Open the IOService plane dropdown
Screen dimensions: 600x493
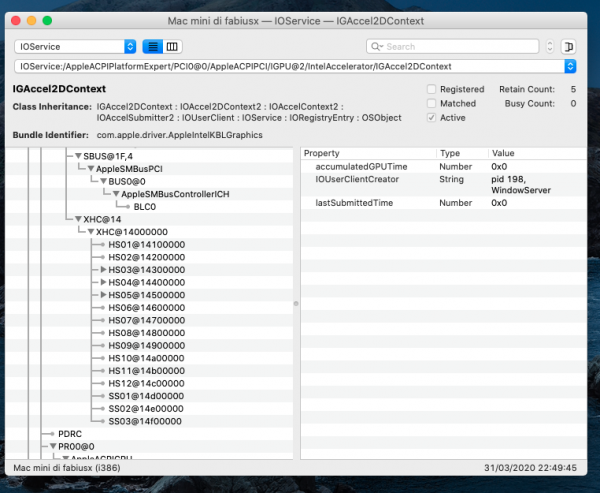[75, 47]
